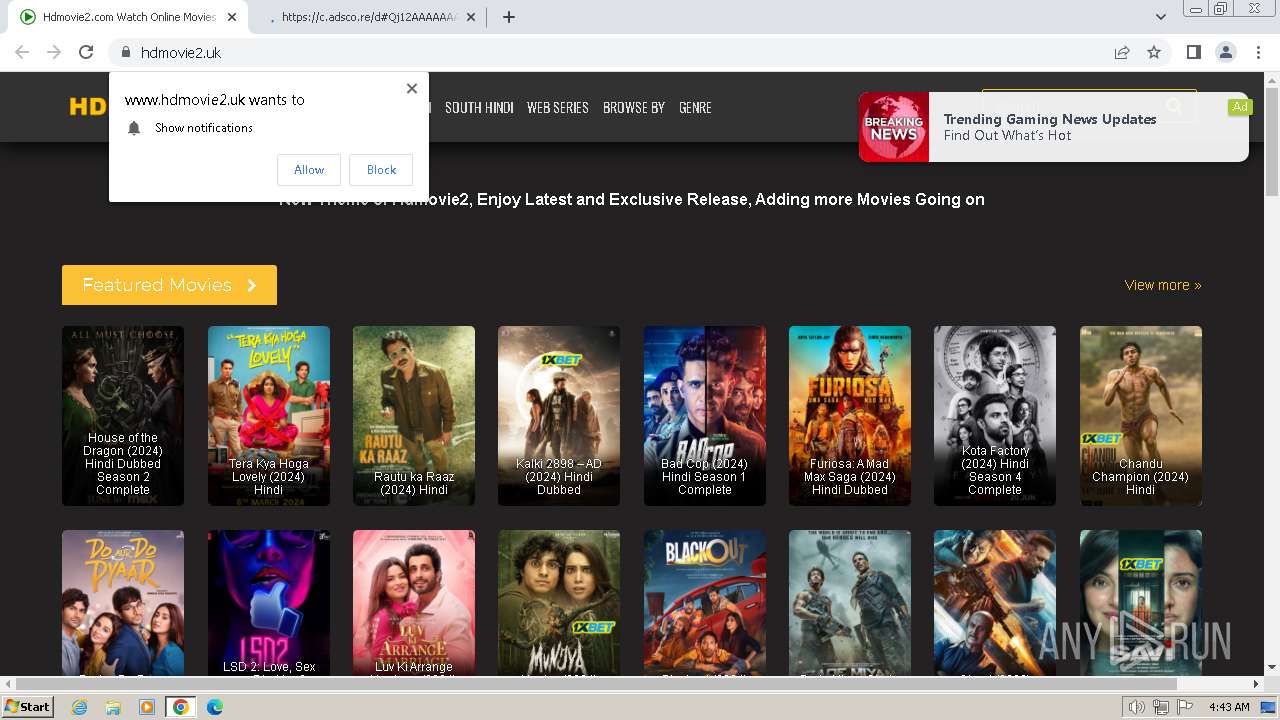Open the Web Series menu
This screenshot has height=720, width=1280.
point(558,107)
